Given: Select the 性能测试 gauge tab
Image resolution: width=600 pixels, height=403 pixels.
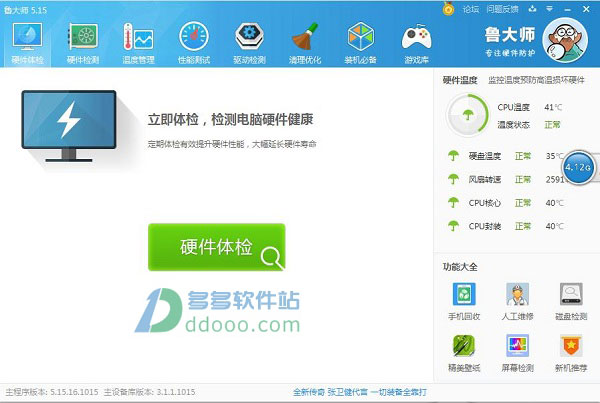Looking at the screenshot, I should tap(194, 43).
